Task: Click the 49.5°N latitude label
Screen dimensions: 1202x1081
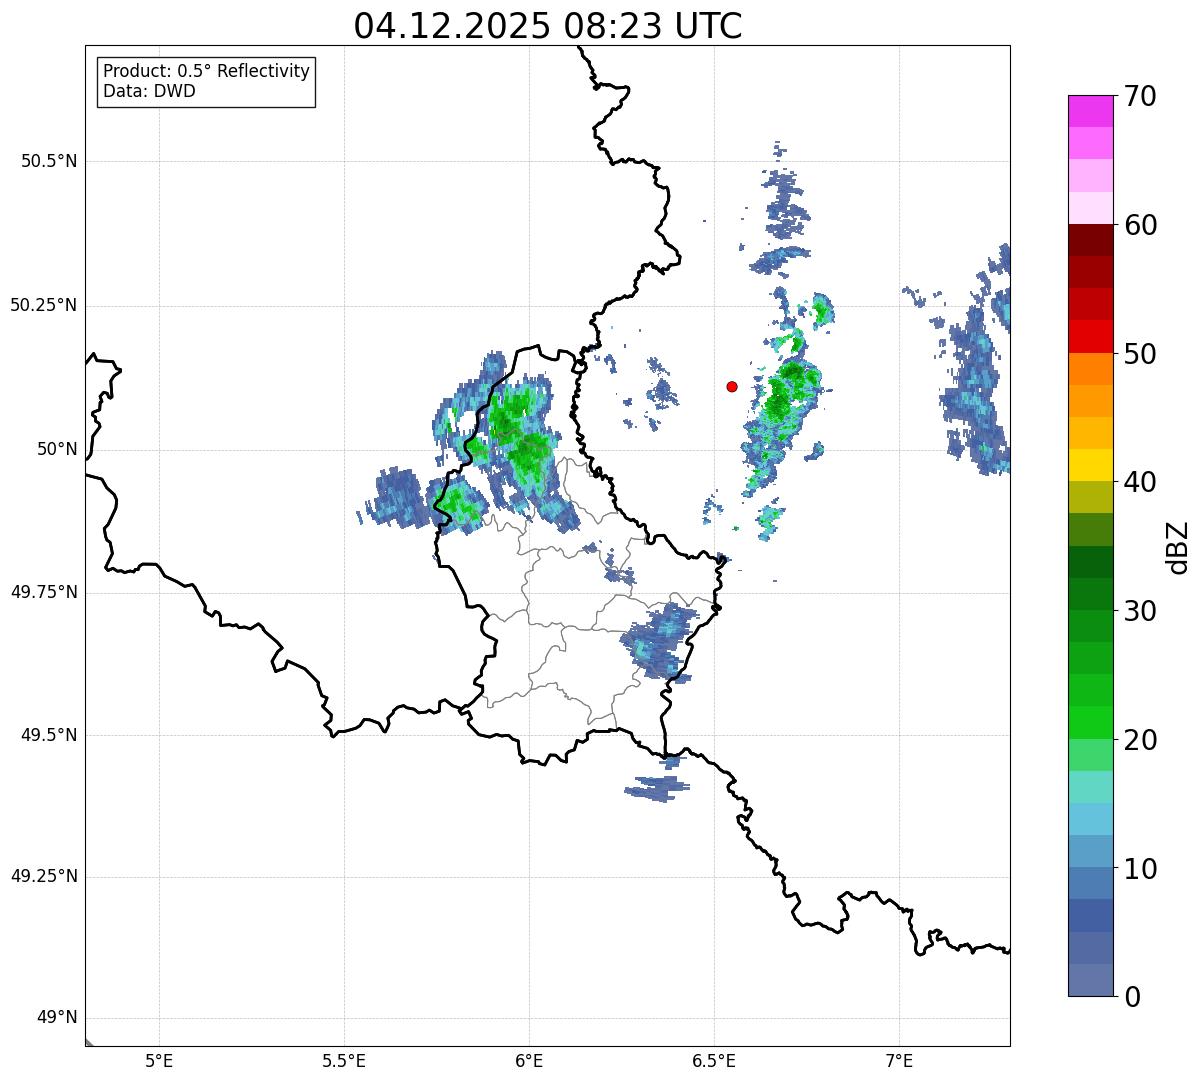Action: click(x=49, y=735)
